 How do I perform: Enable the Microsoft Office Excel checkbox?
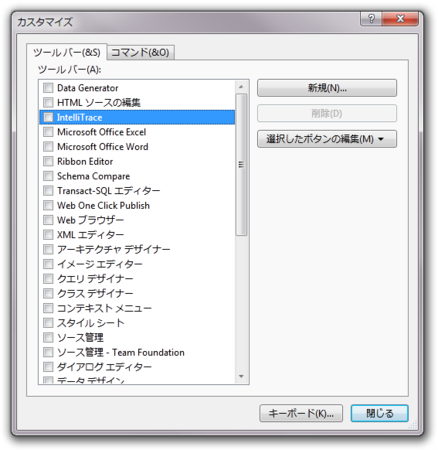coord(48,132)
